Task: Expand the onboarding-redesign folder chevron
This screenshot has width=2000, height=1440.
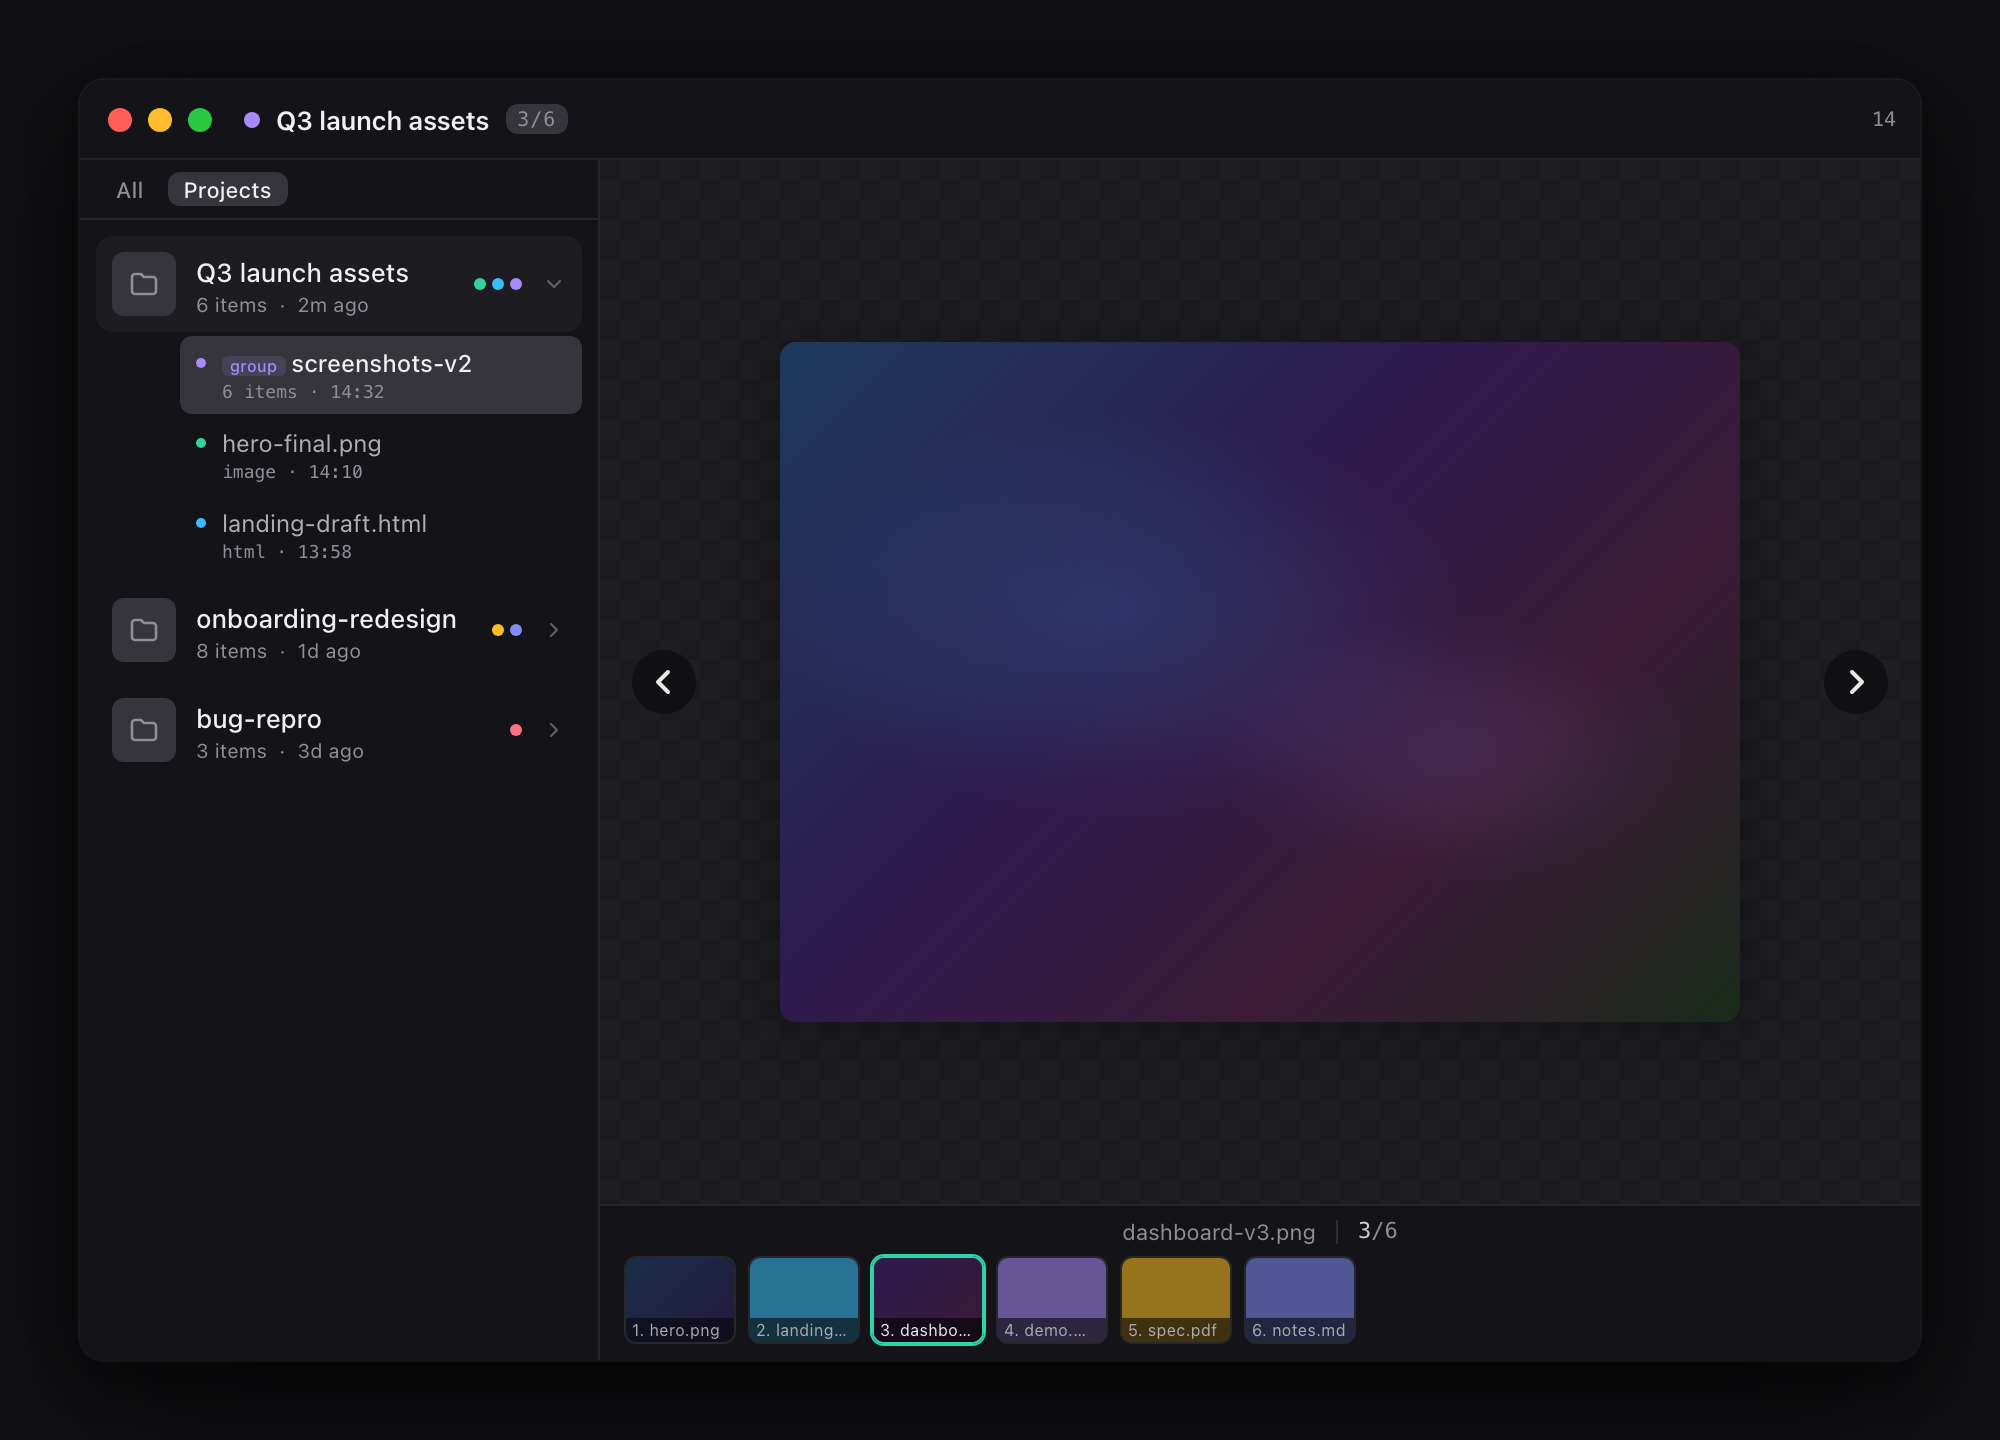Action: 554,630
